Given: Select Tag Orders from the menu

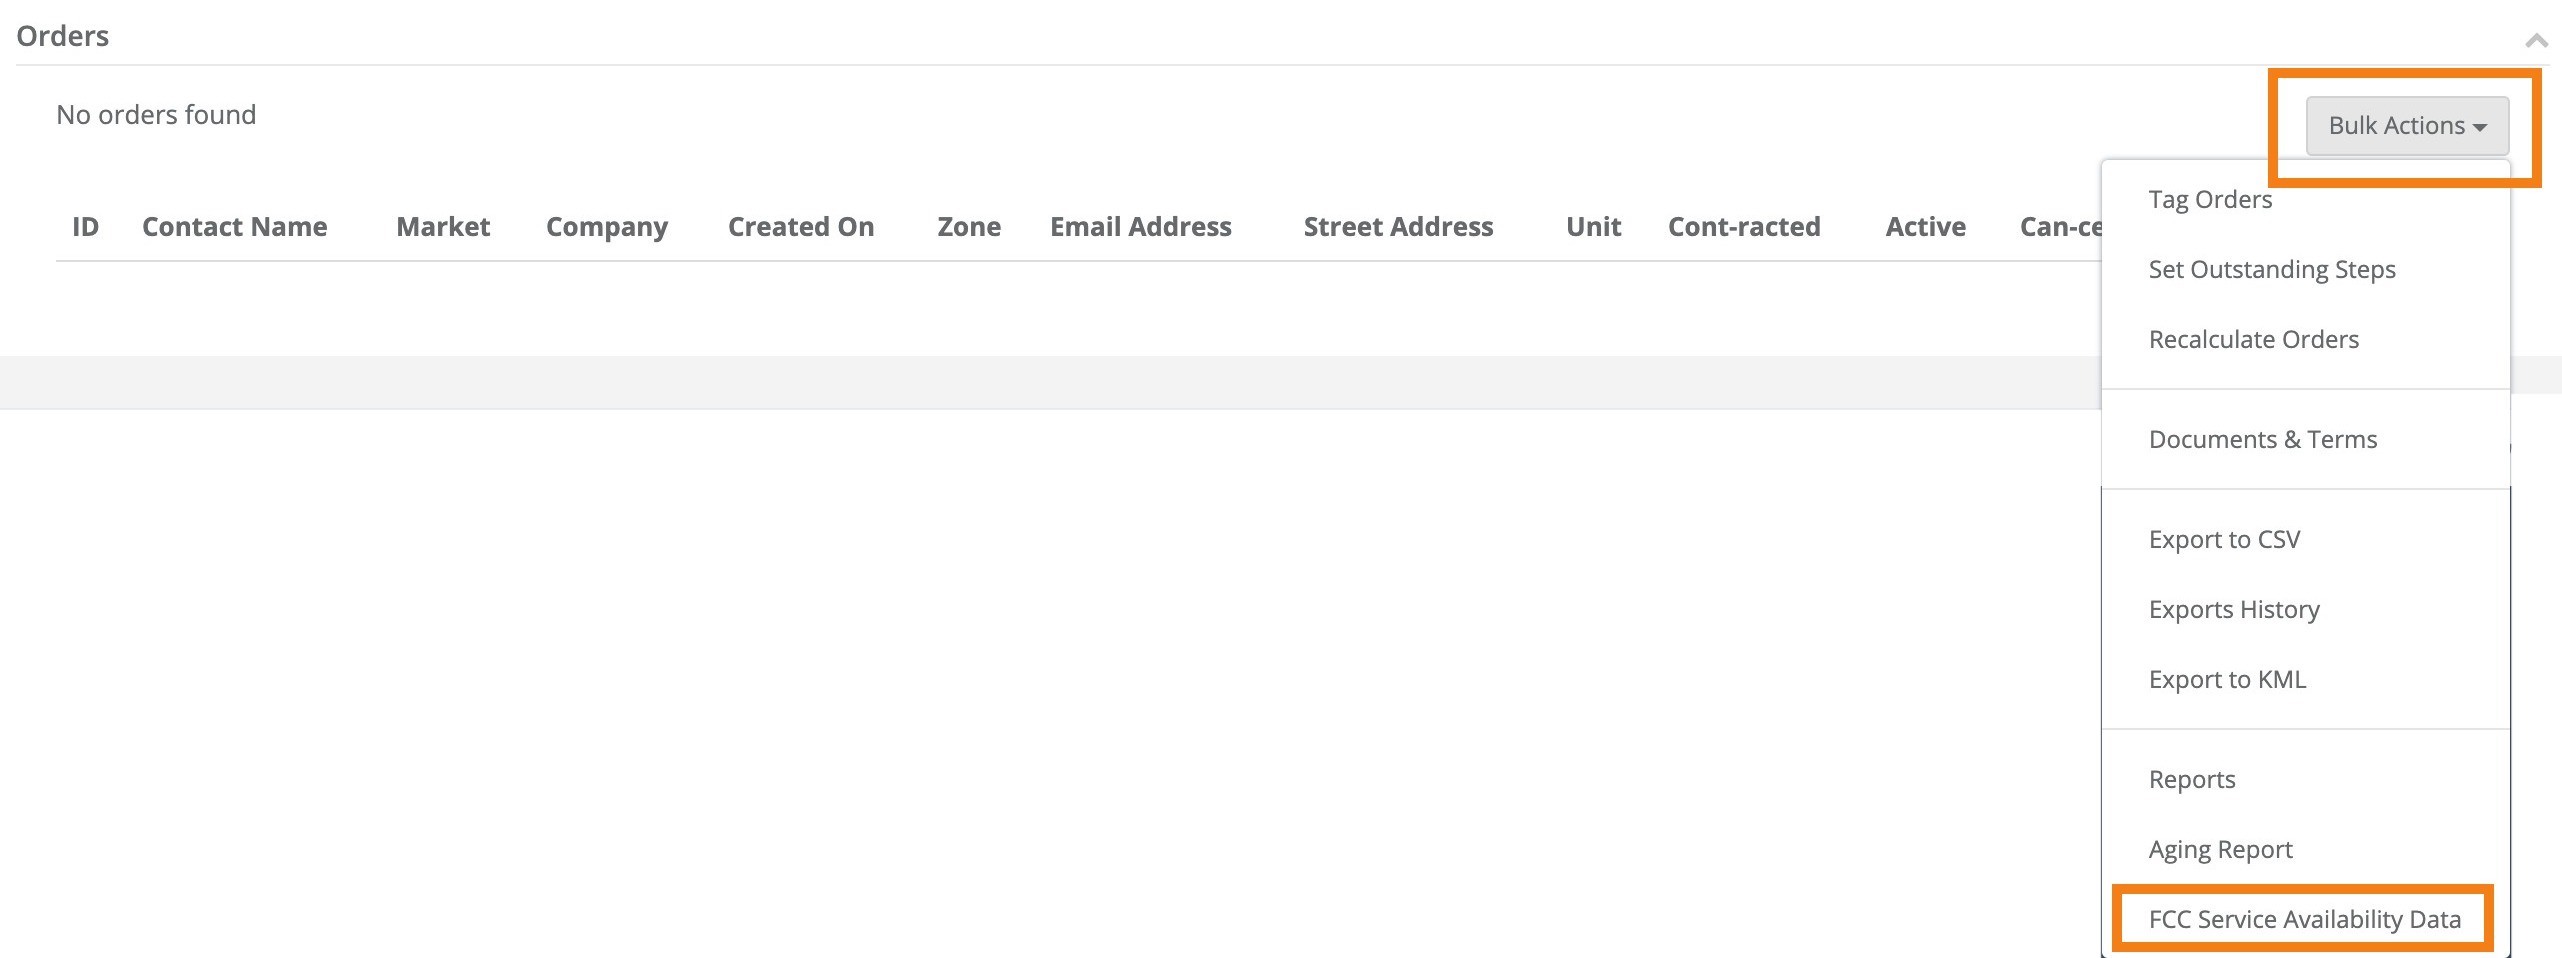Looking at the screenshot, I should click(x=2210, y=199).
